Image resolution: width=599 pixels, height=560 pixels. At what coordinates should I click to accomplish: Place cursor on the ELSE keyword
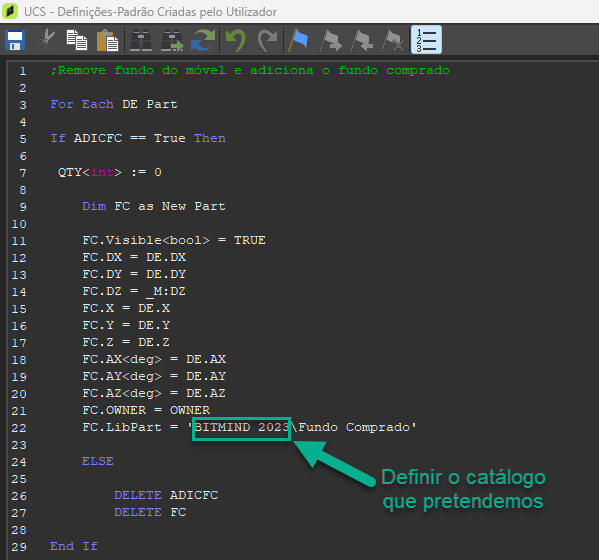point(98,461)
